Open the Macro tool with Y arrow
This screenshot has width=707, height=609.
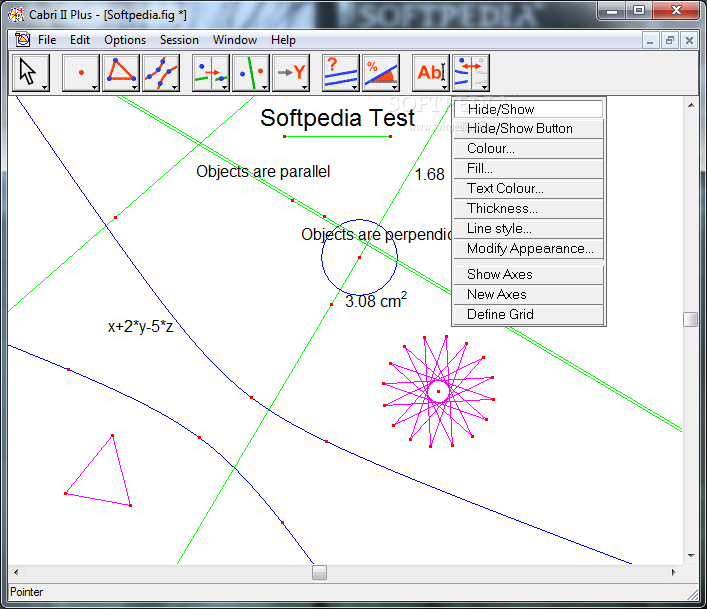click(x=290, y=73)
